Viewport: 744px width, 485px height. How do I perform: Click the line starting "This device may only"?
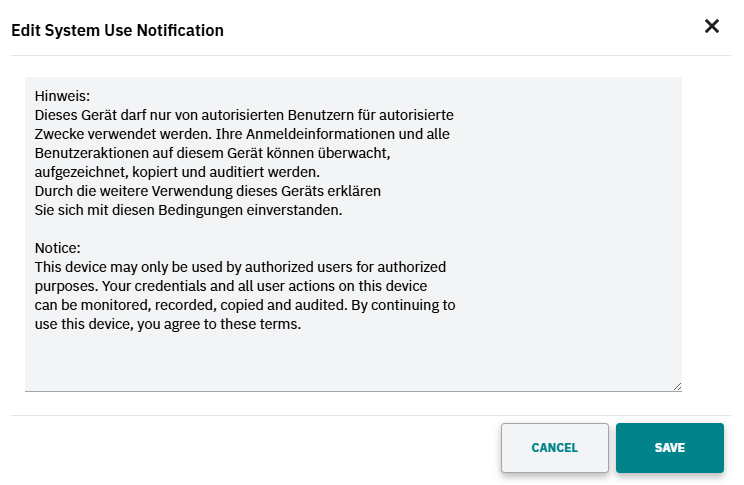click(239, 267)
